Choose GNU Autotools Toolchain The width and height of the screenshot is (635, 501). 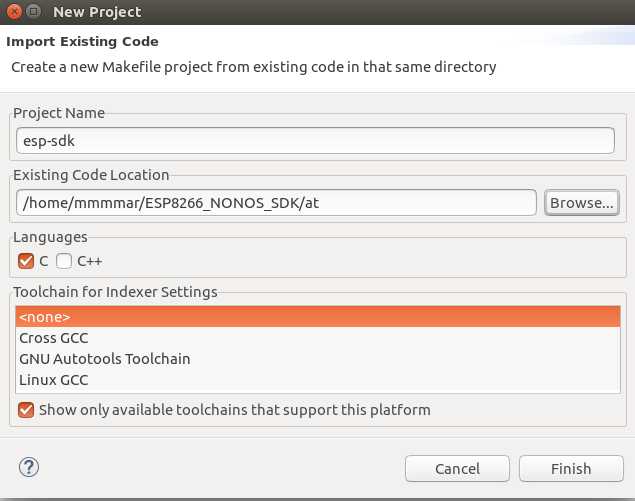(318, 359)
